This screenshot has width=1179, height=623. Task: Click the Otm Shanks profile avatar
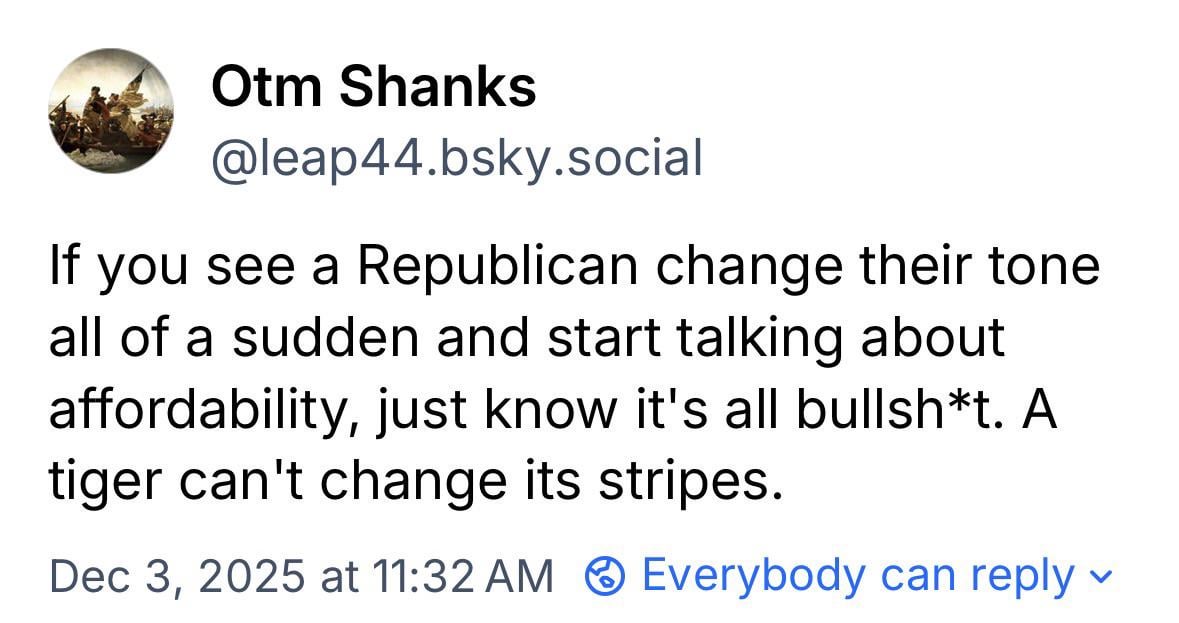pos(112,112)
